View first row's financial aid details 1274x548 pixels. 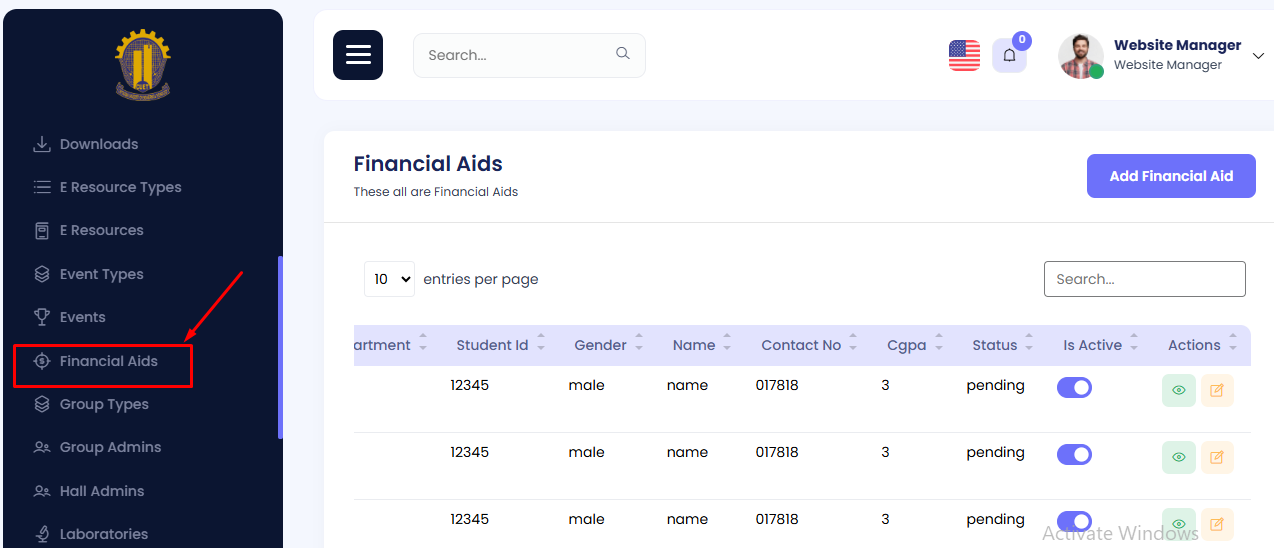pos(1178,390)
